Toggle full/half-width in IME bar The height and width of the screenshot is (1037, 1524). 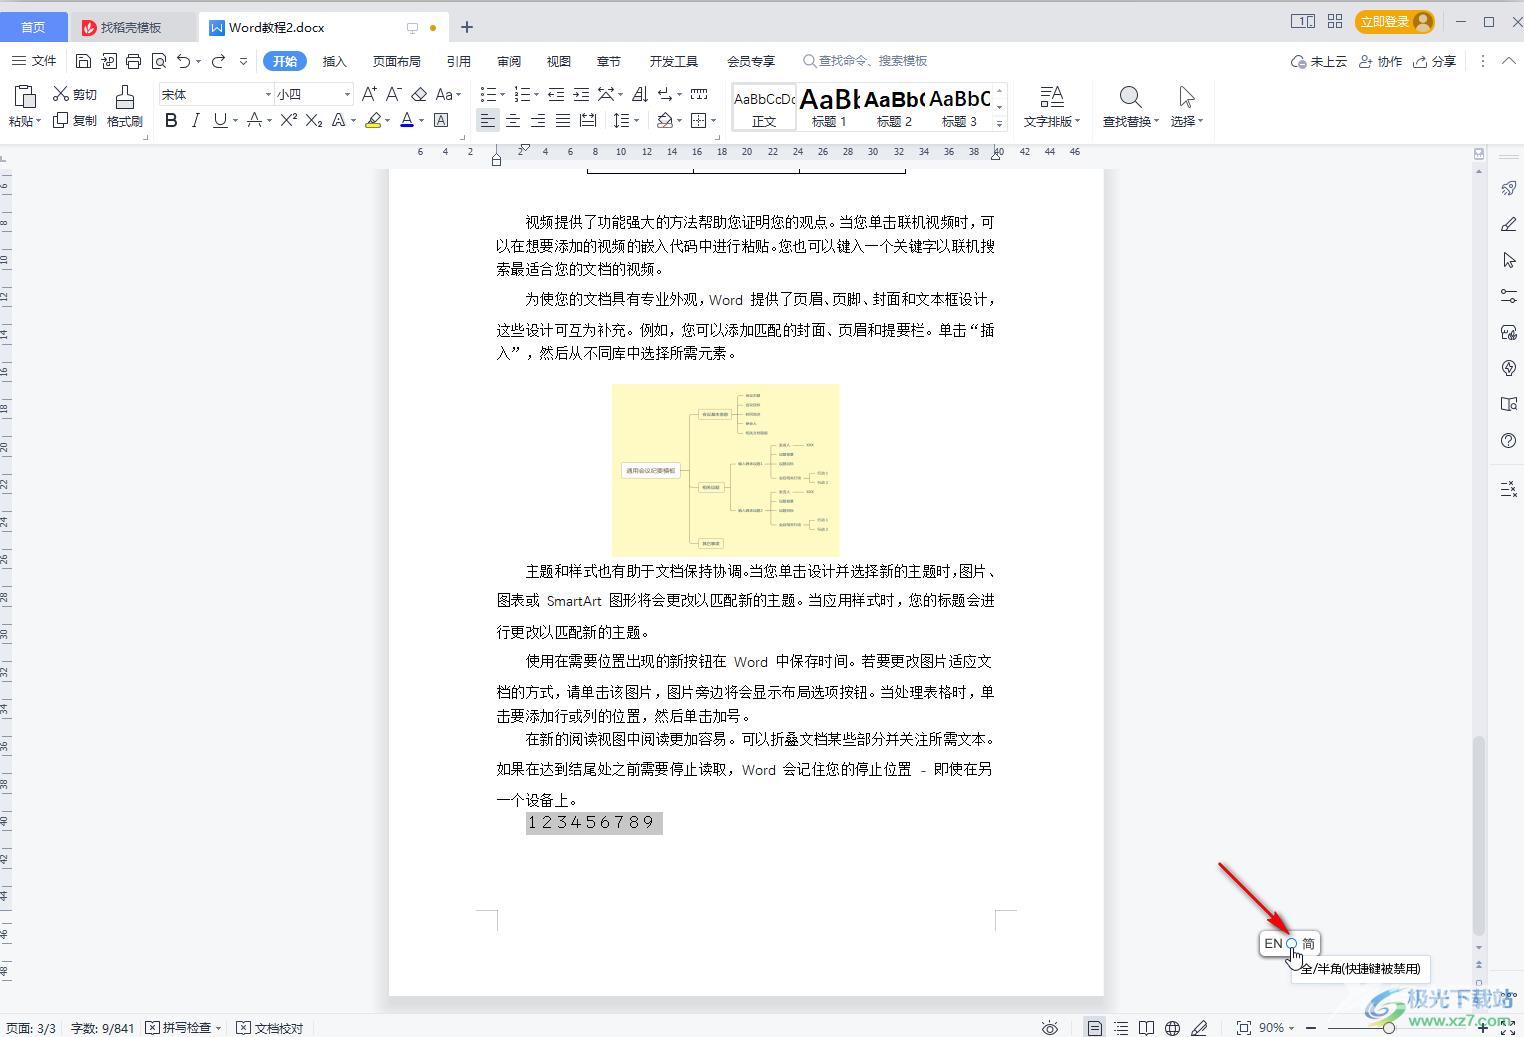click(x=1291, y=943)
